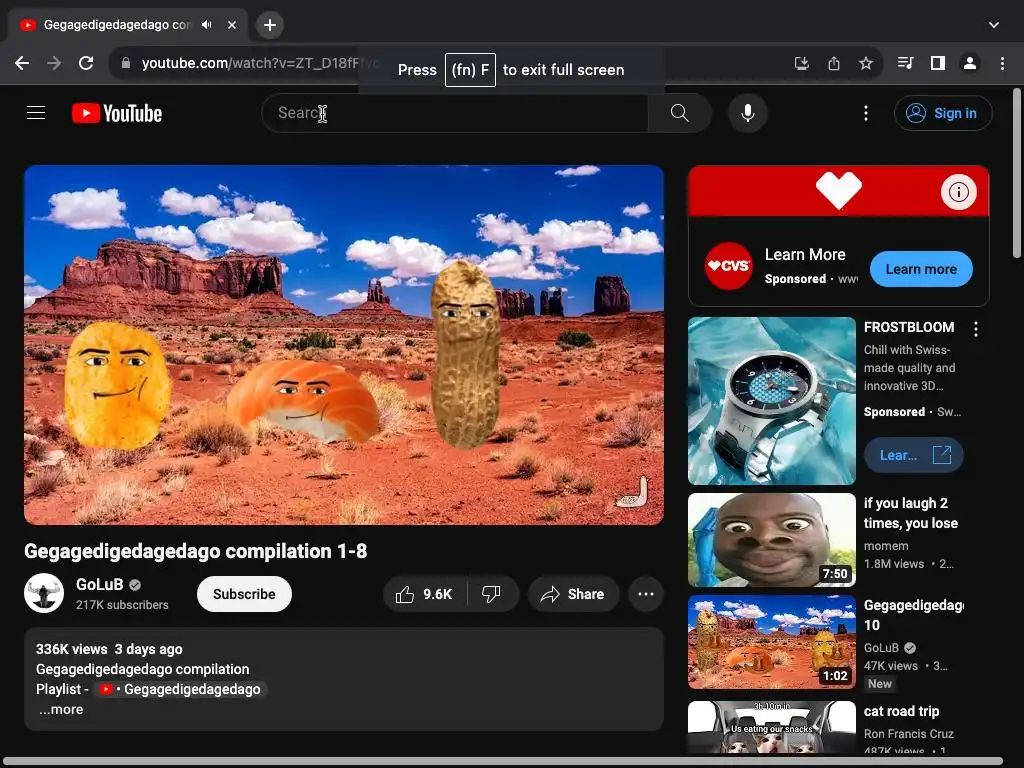The width and height of the screenshot is (1024, 768).
Task: Click the browser forward arrow
Action: pyautogui.click(x=54, y=63)
